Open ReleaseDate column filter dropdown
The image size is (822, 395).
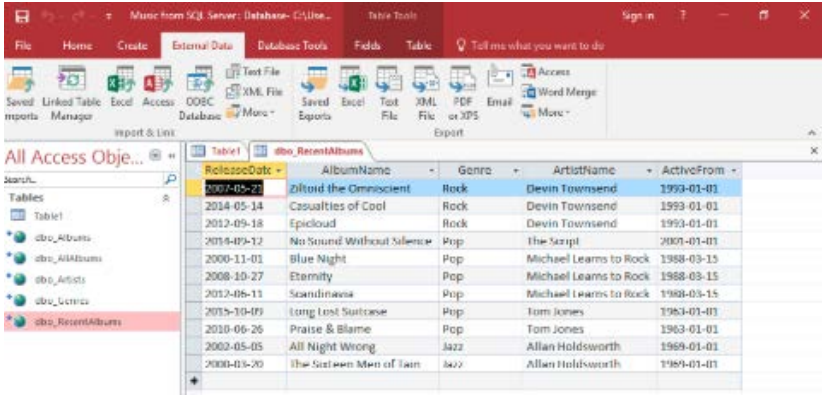pyautogui.click(x=279, y=170)
